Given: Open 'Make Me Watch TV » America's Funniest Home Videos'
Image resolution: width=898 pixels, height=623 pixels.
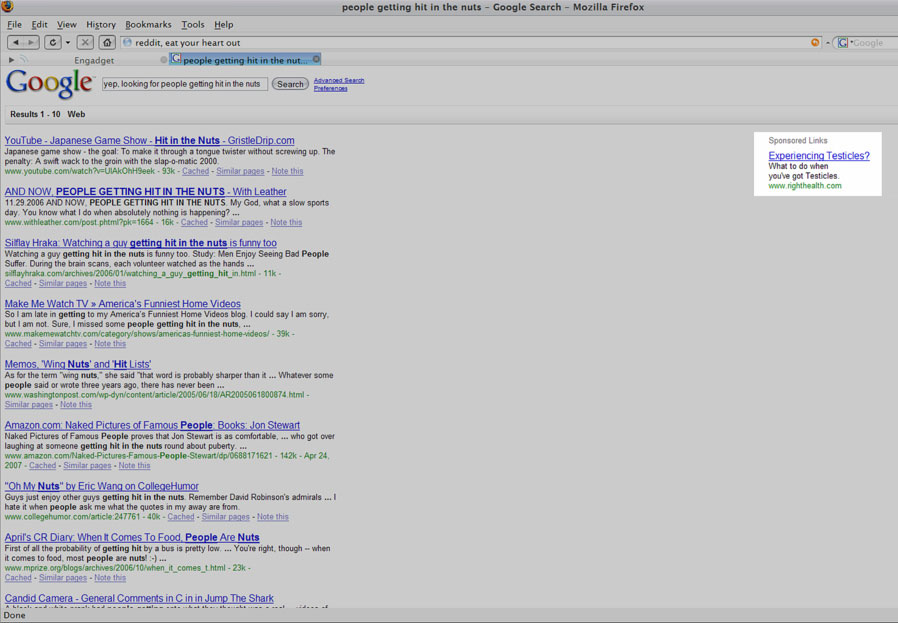Looking at the screenshot, I should (x=123, y=303).
